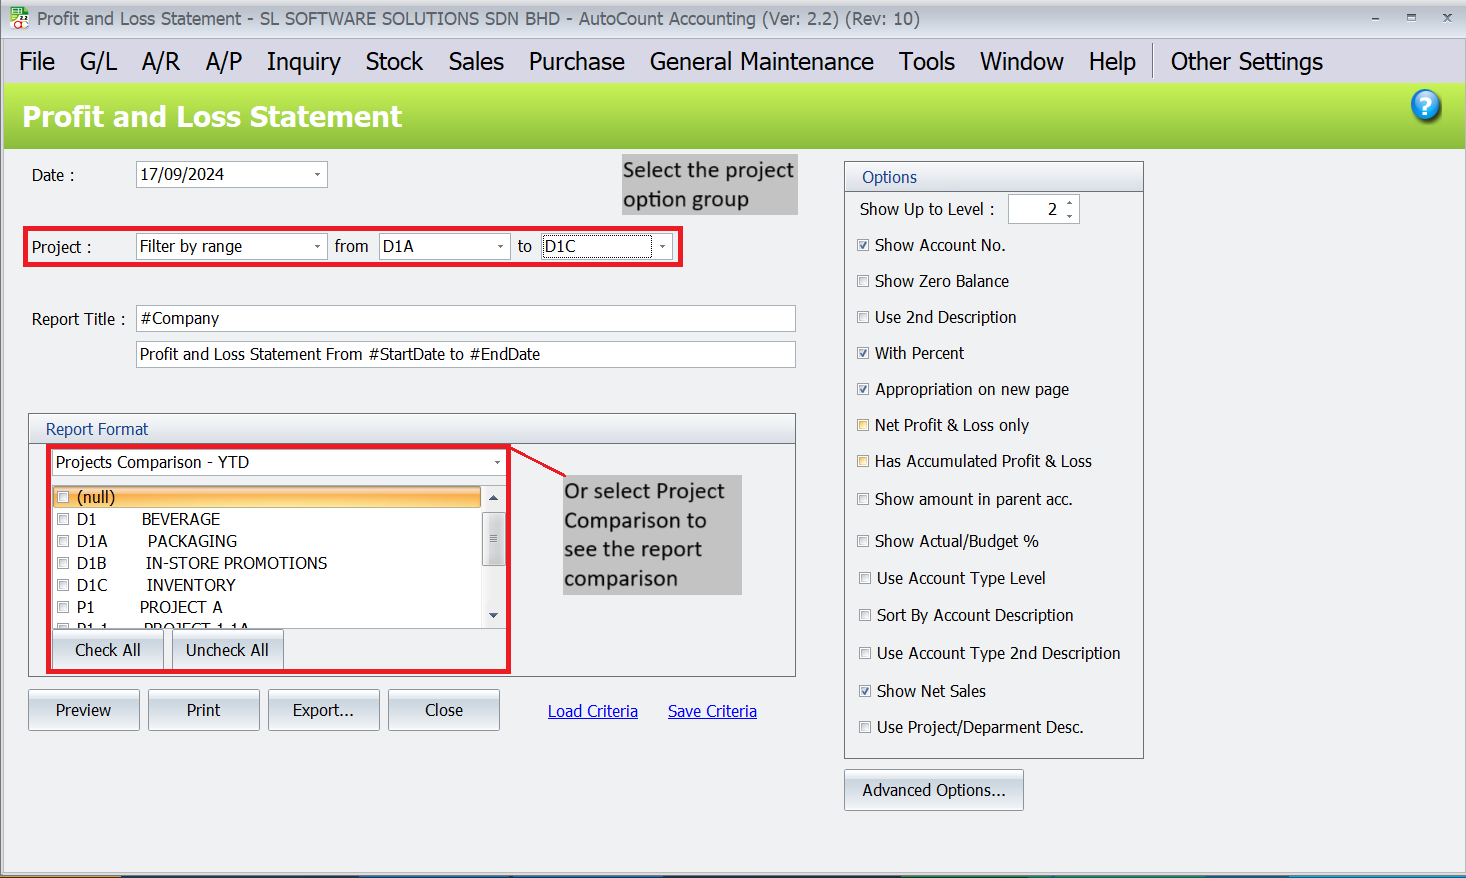Click the blue help question mark icon
The image size is (1466, 878).
(1426, 105)
